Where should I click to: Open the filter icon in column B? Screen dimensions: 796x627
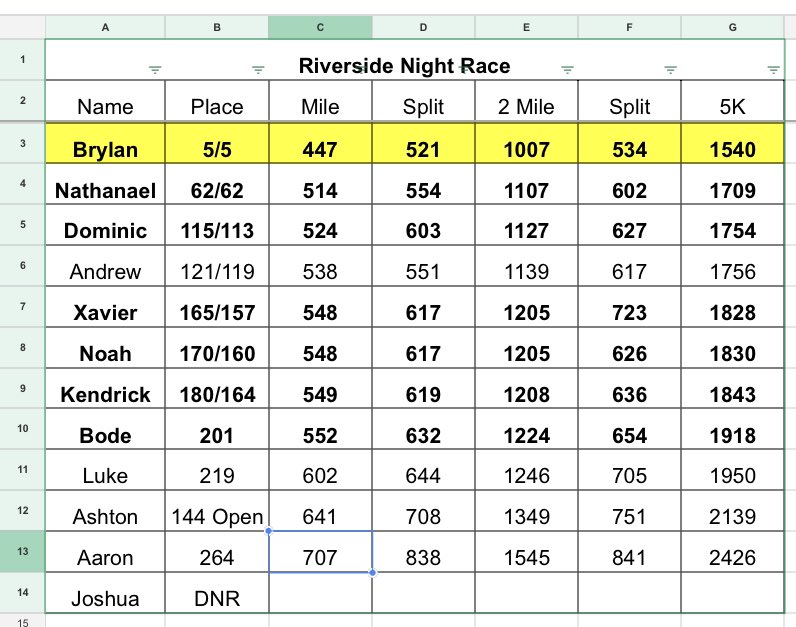[258, 70]
